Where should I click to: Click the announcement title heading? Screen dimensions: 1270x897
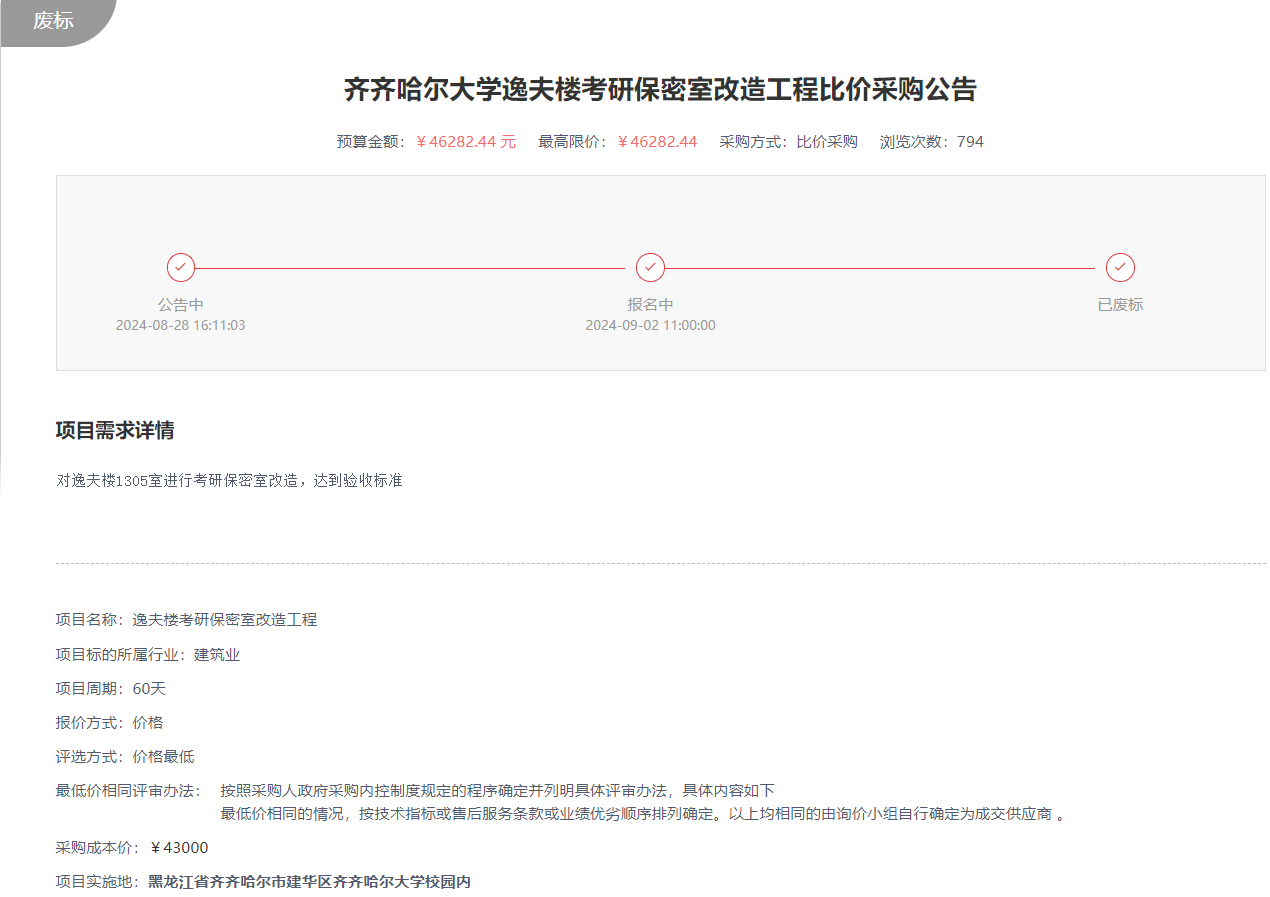(x=660, y=90)
